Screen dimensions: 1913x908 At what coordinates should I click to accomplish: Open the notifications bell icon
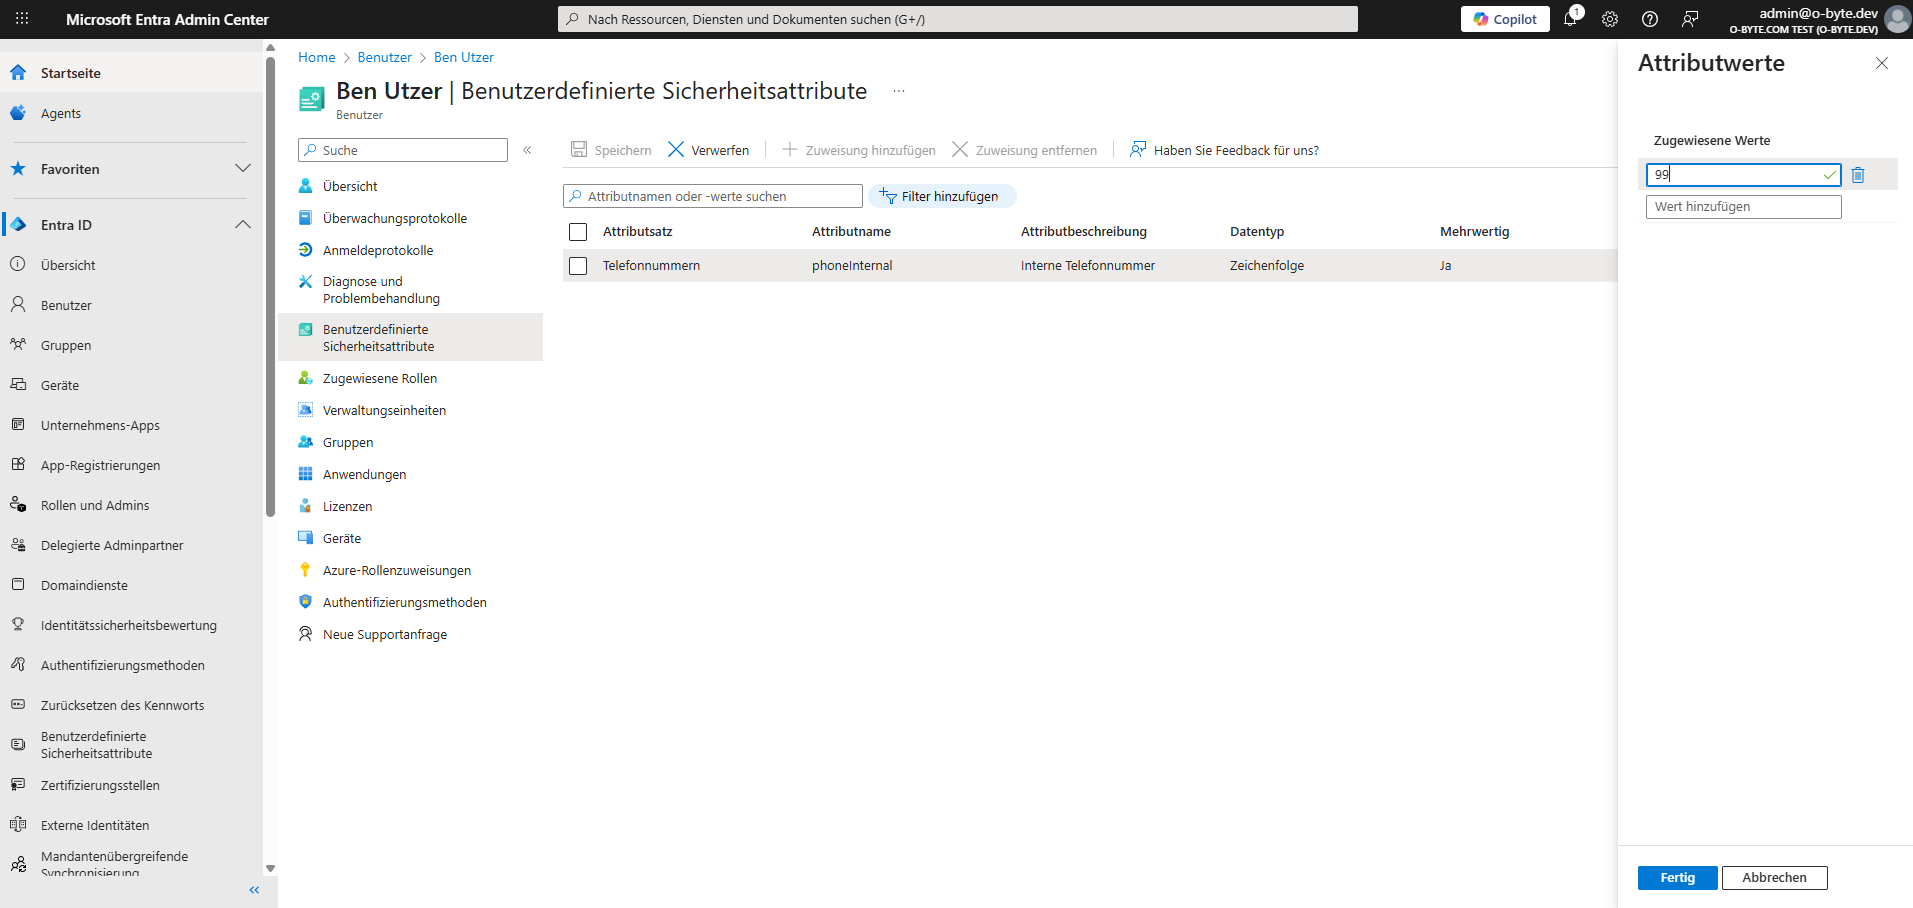coord(1570,19)
